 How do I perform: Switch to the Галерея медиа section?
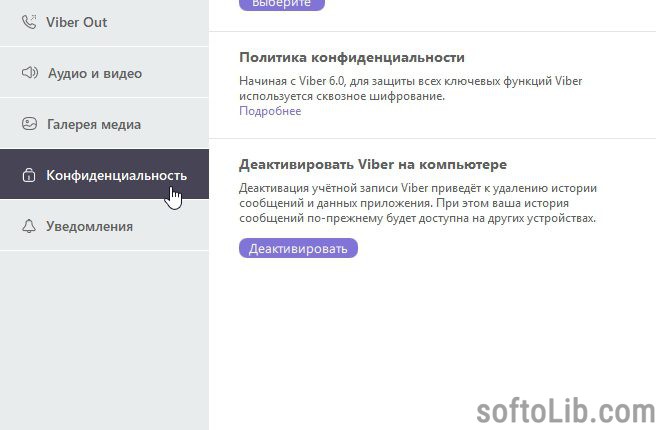(x=104, y=124)
